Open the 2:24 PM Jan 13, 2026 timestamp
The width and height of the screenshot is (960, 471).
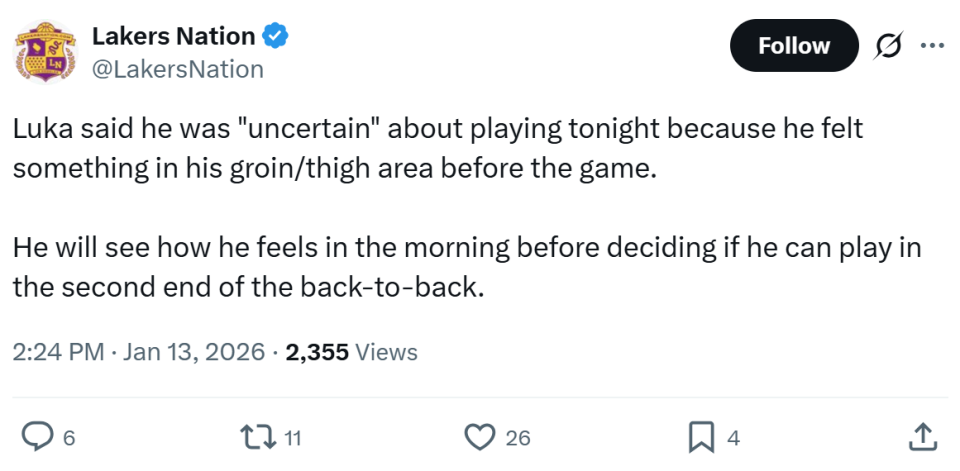coord(139,352)
